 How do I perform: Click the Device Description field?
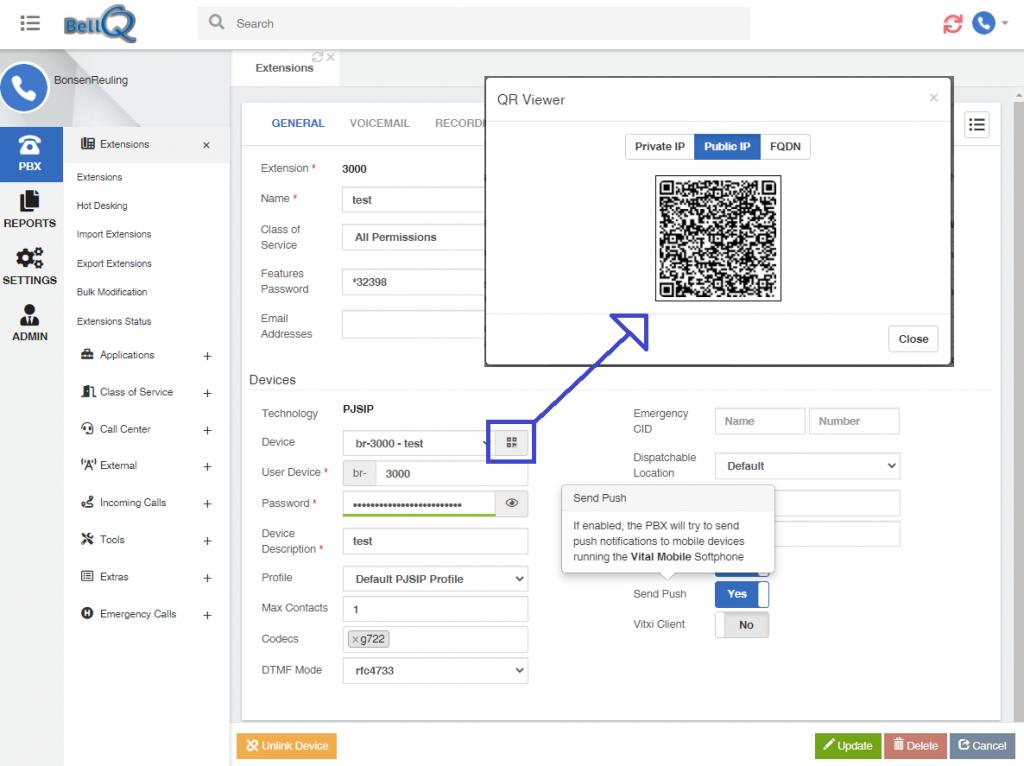tap(435, 541)
